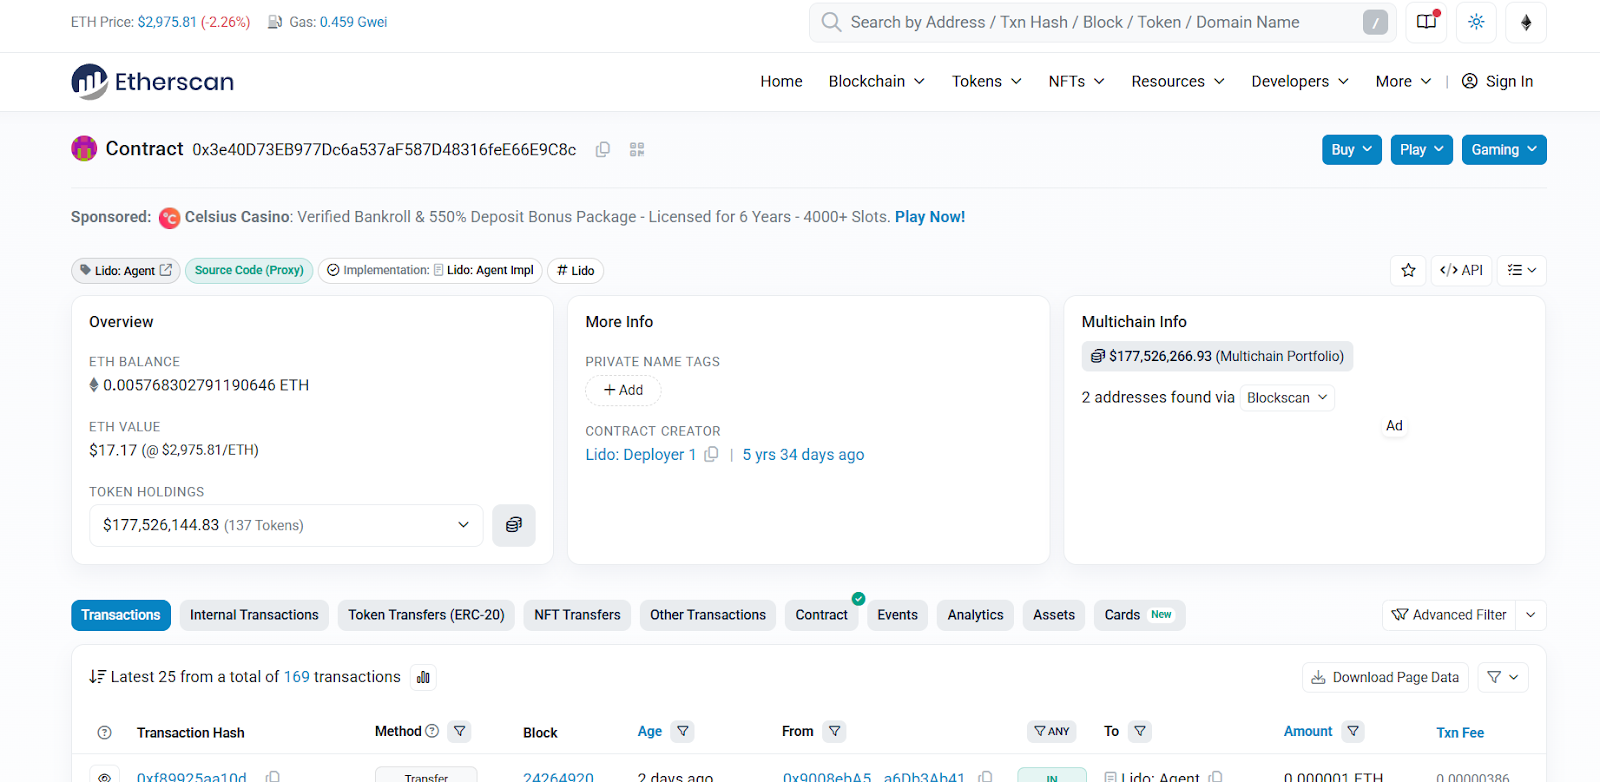Go to Home page
Image resolution: width=1600 pixels, height=782 pixels.
781,81
